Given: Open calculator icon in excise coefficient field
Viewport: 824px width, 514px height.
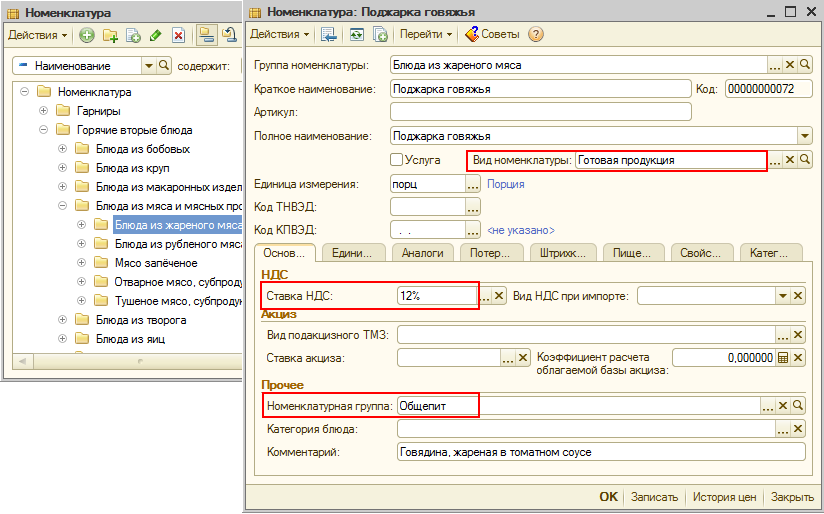Looking at the screenshot, I should coord(783,358).
